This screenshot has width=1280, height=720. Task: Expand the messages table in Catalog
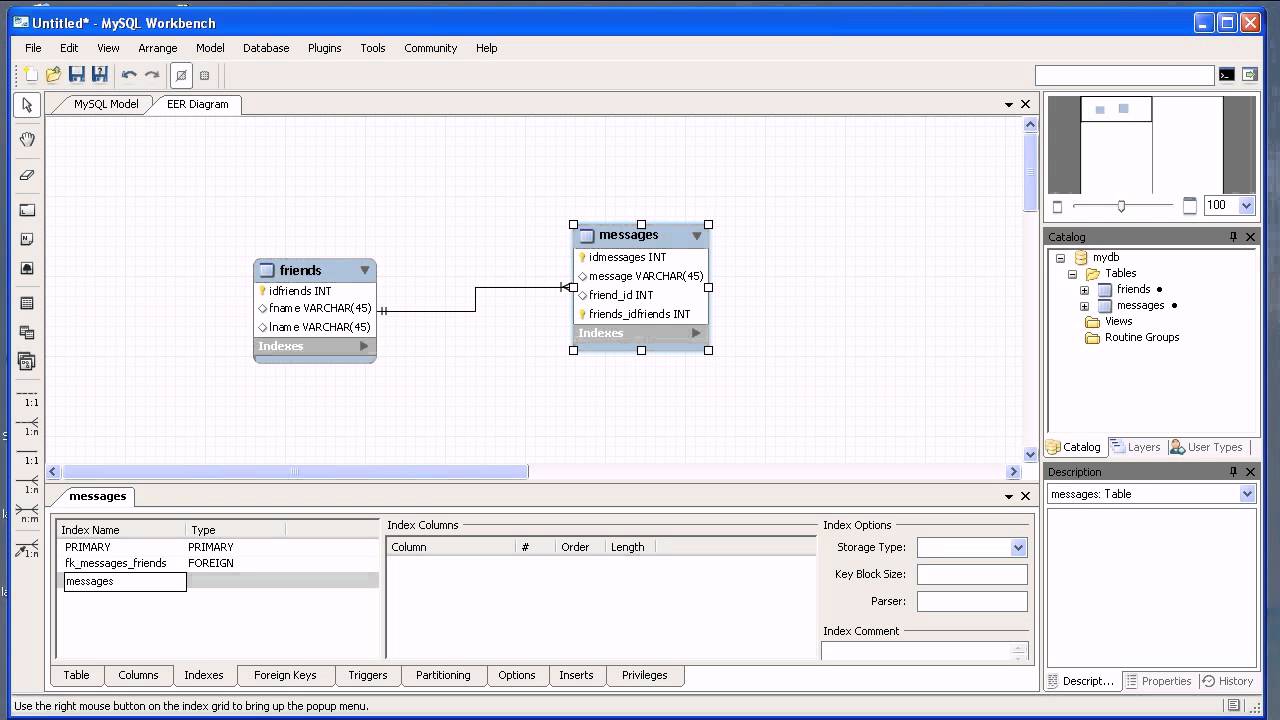pos(1084,306)
